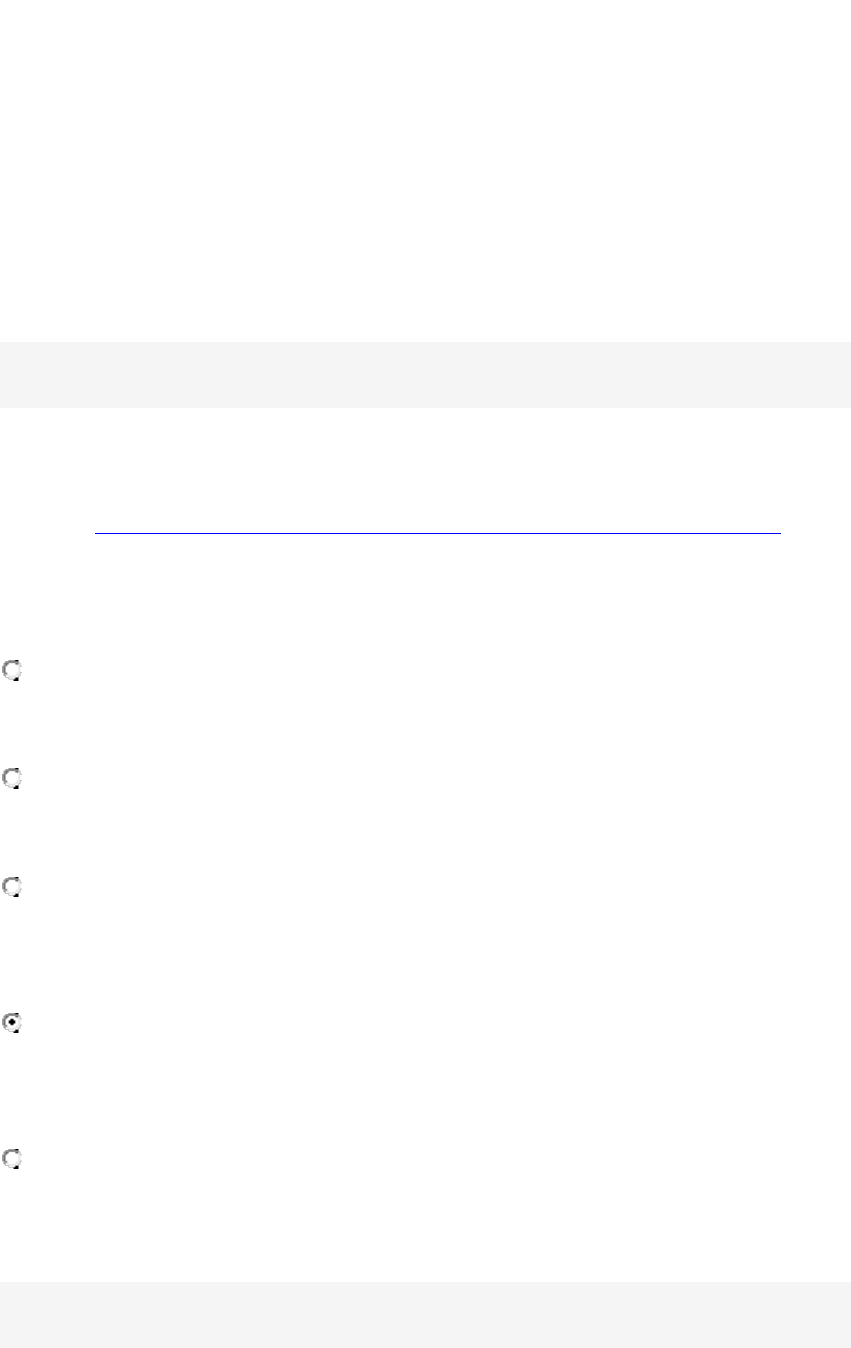The height and width of the screenshot is (1348, 851).
Task: Select the topmost unselected radio button
Action: point(12,672)
